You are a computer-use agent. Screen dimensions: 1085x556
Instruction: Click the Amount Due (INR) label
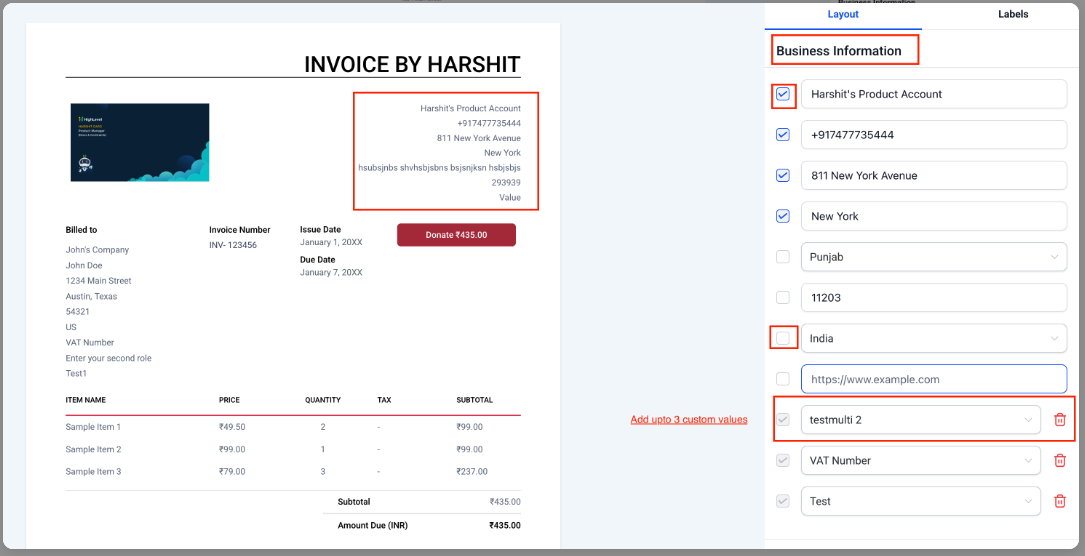click(x=372, y=526)
